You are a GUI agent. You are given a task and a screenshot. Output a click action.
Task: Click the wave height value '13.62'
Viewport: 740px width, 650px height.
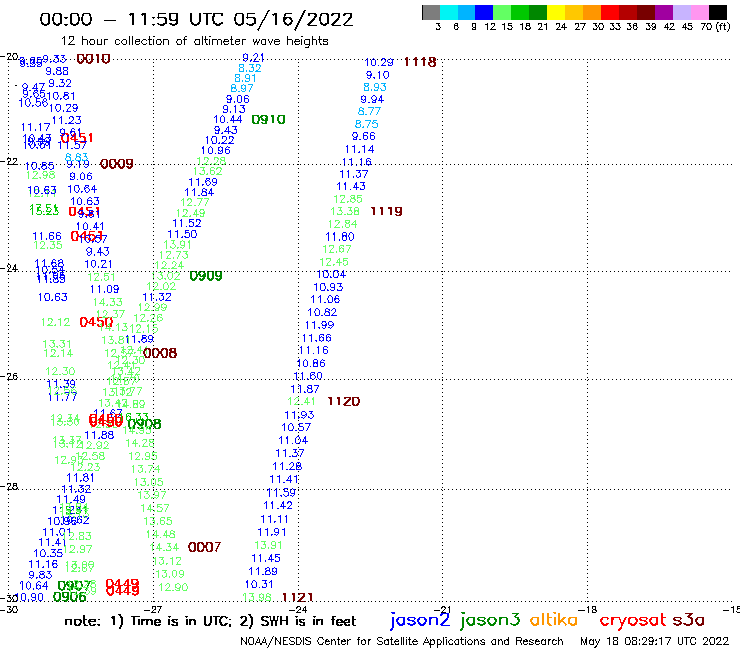[x=207, y=171]
